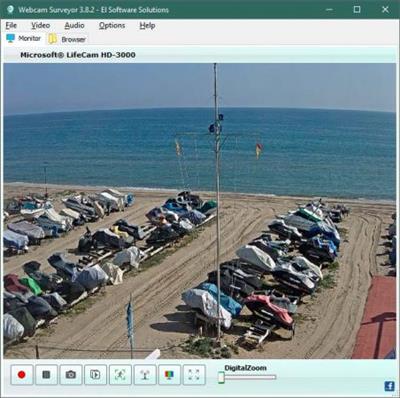Viewport: 400px width, 398px height.
Task: Start recording with the red record button
Action: (22, 375)
